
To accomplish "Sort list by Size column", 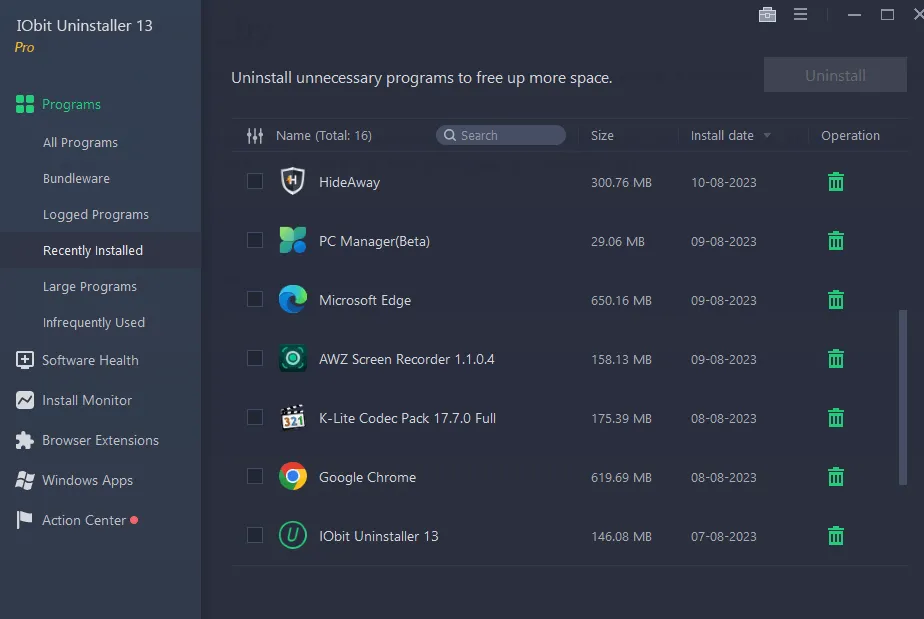I will pyautogui.click(x=602, y=135).
